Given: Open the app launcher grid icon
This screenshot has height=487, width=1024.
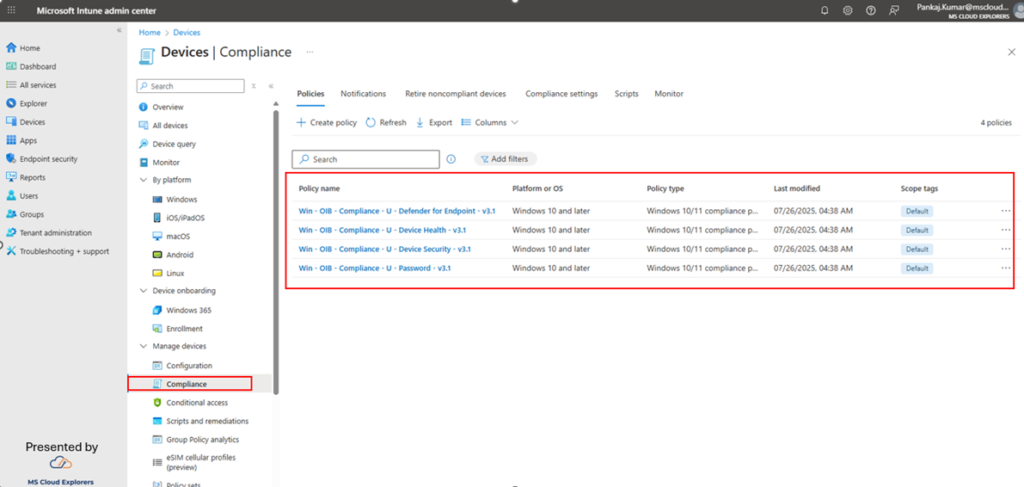Looking at the screenshot, I should pos(11,10).
